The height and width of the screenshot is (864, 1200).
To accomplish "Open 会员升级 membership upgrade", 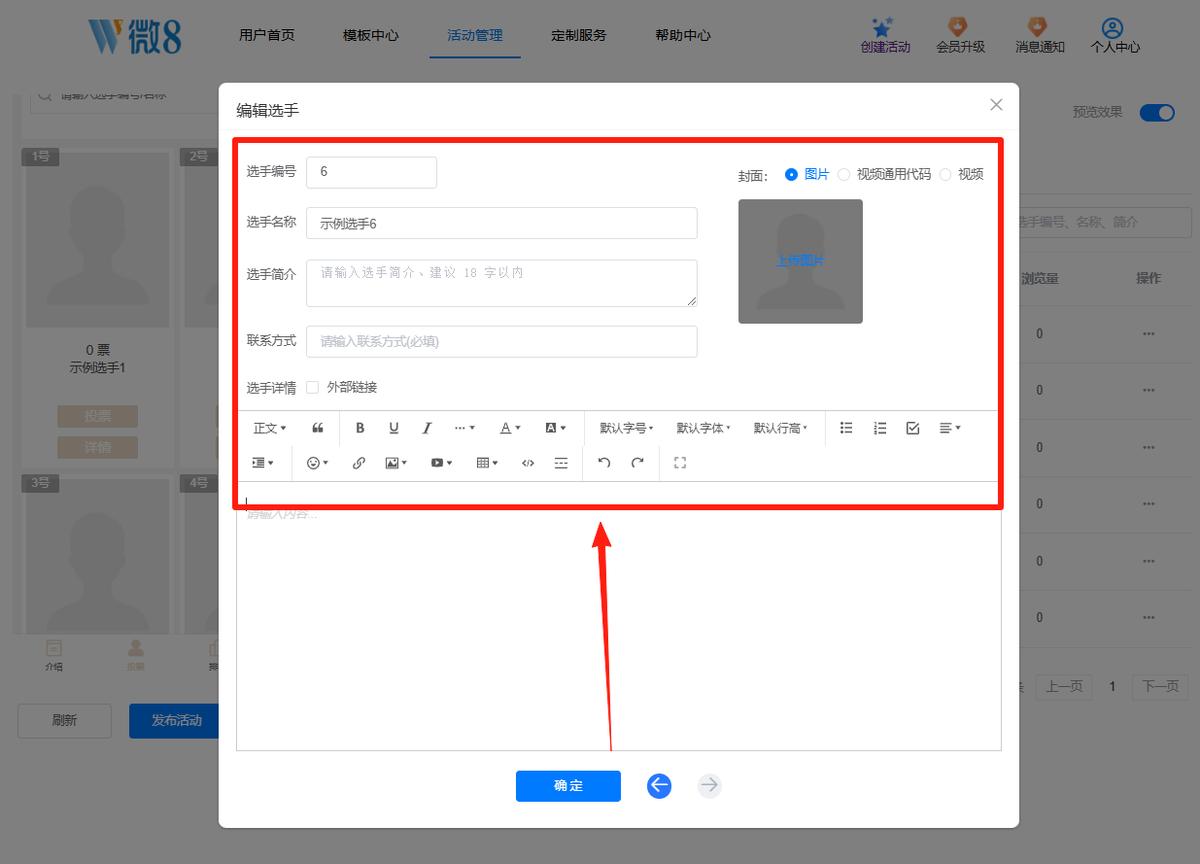I will coord(960,36).
